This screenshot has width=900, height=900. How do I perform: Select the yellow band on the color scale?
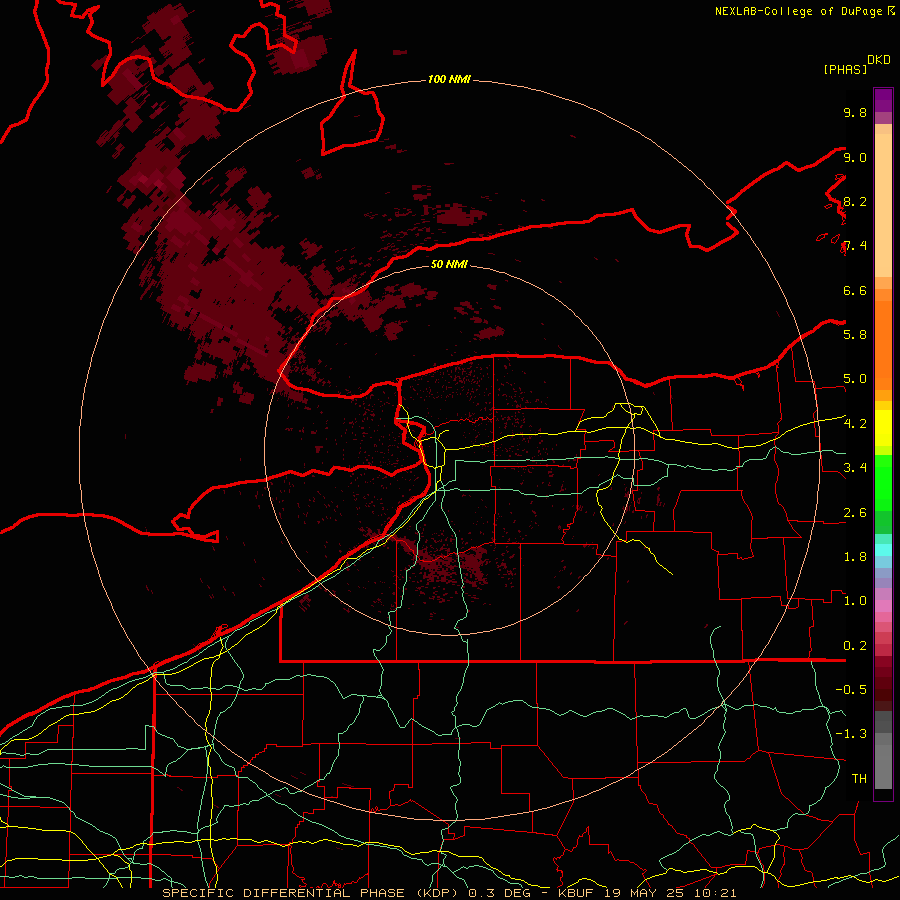[883, 428]
